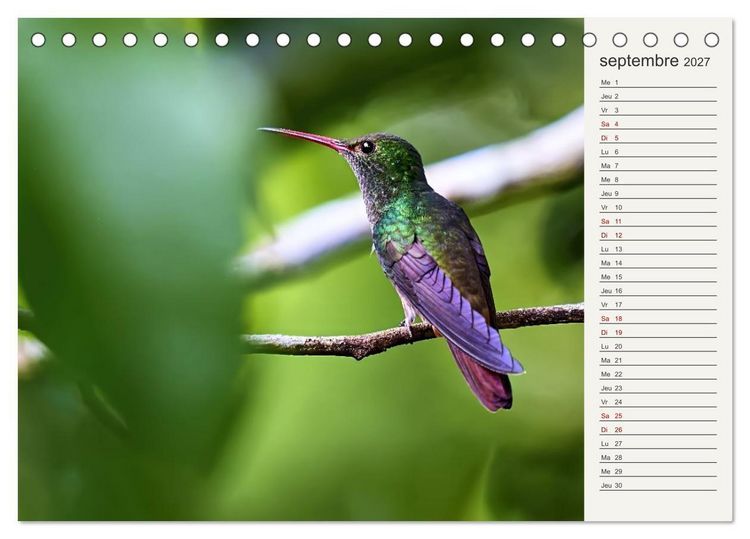Select the 'Lu 20' date row

pyautogui.click(x=658, y=346)
